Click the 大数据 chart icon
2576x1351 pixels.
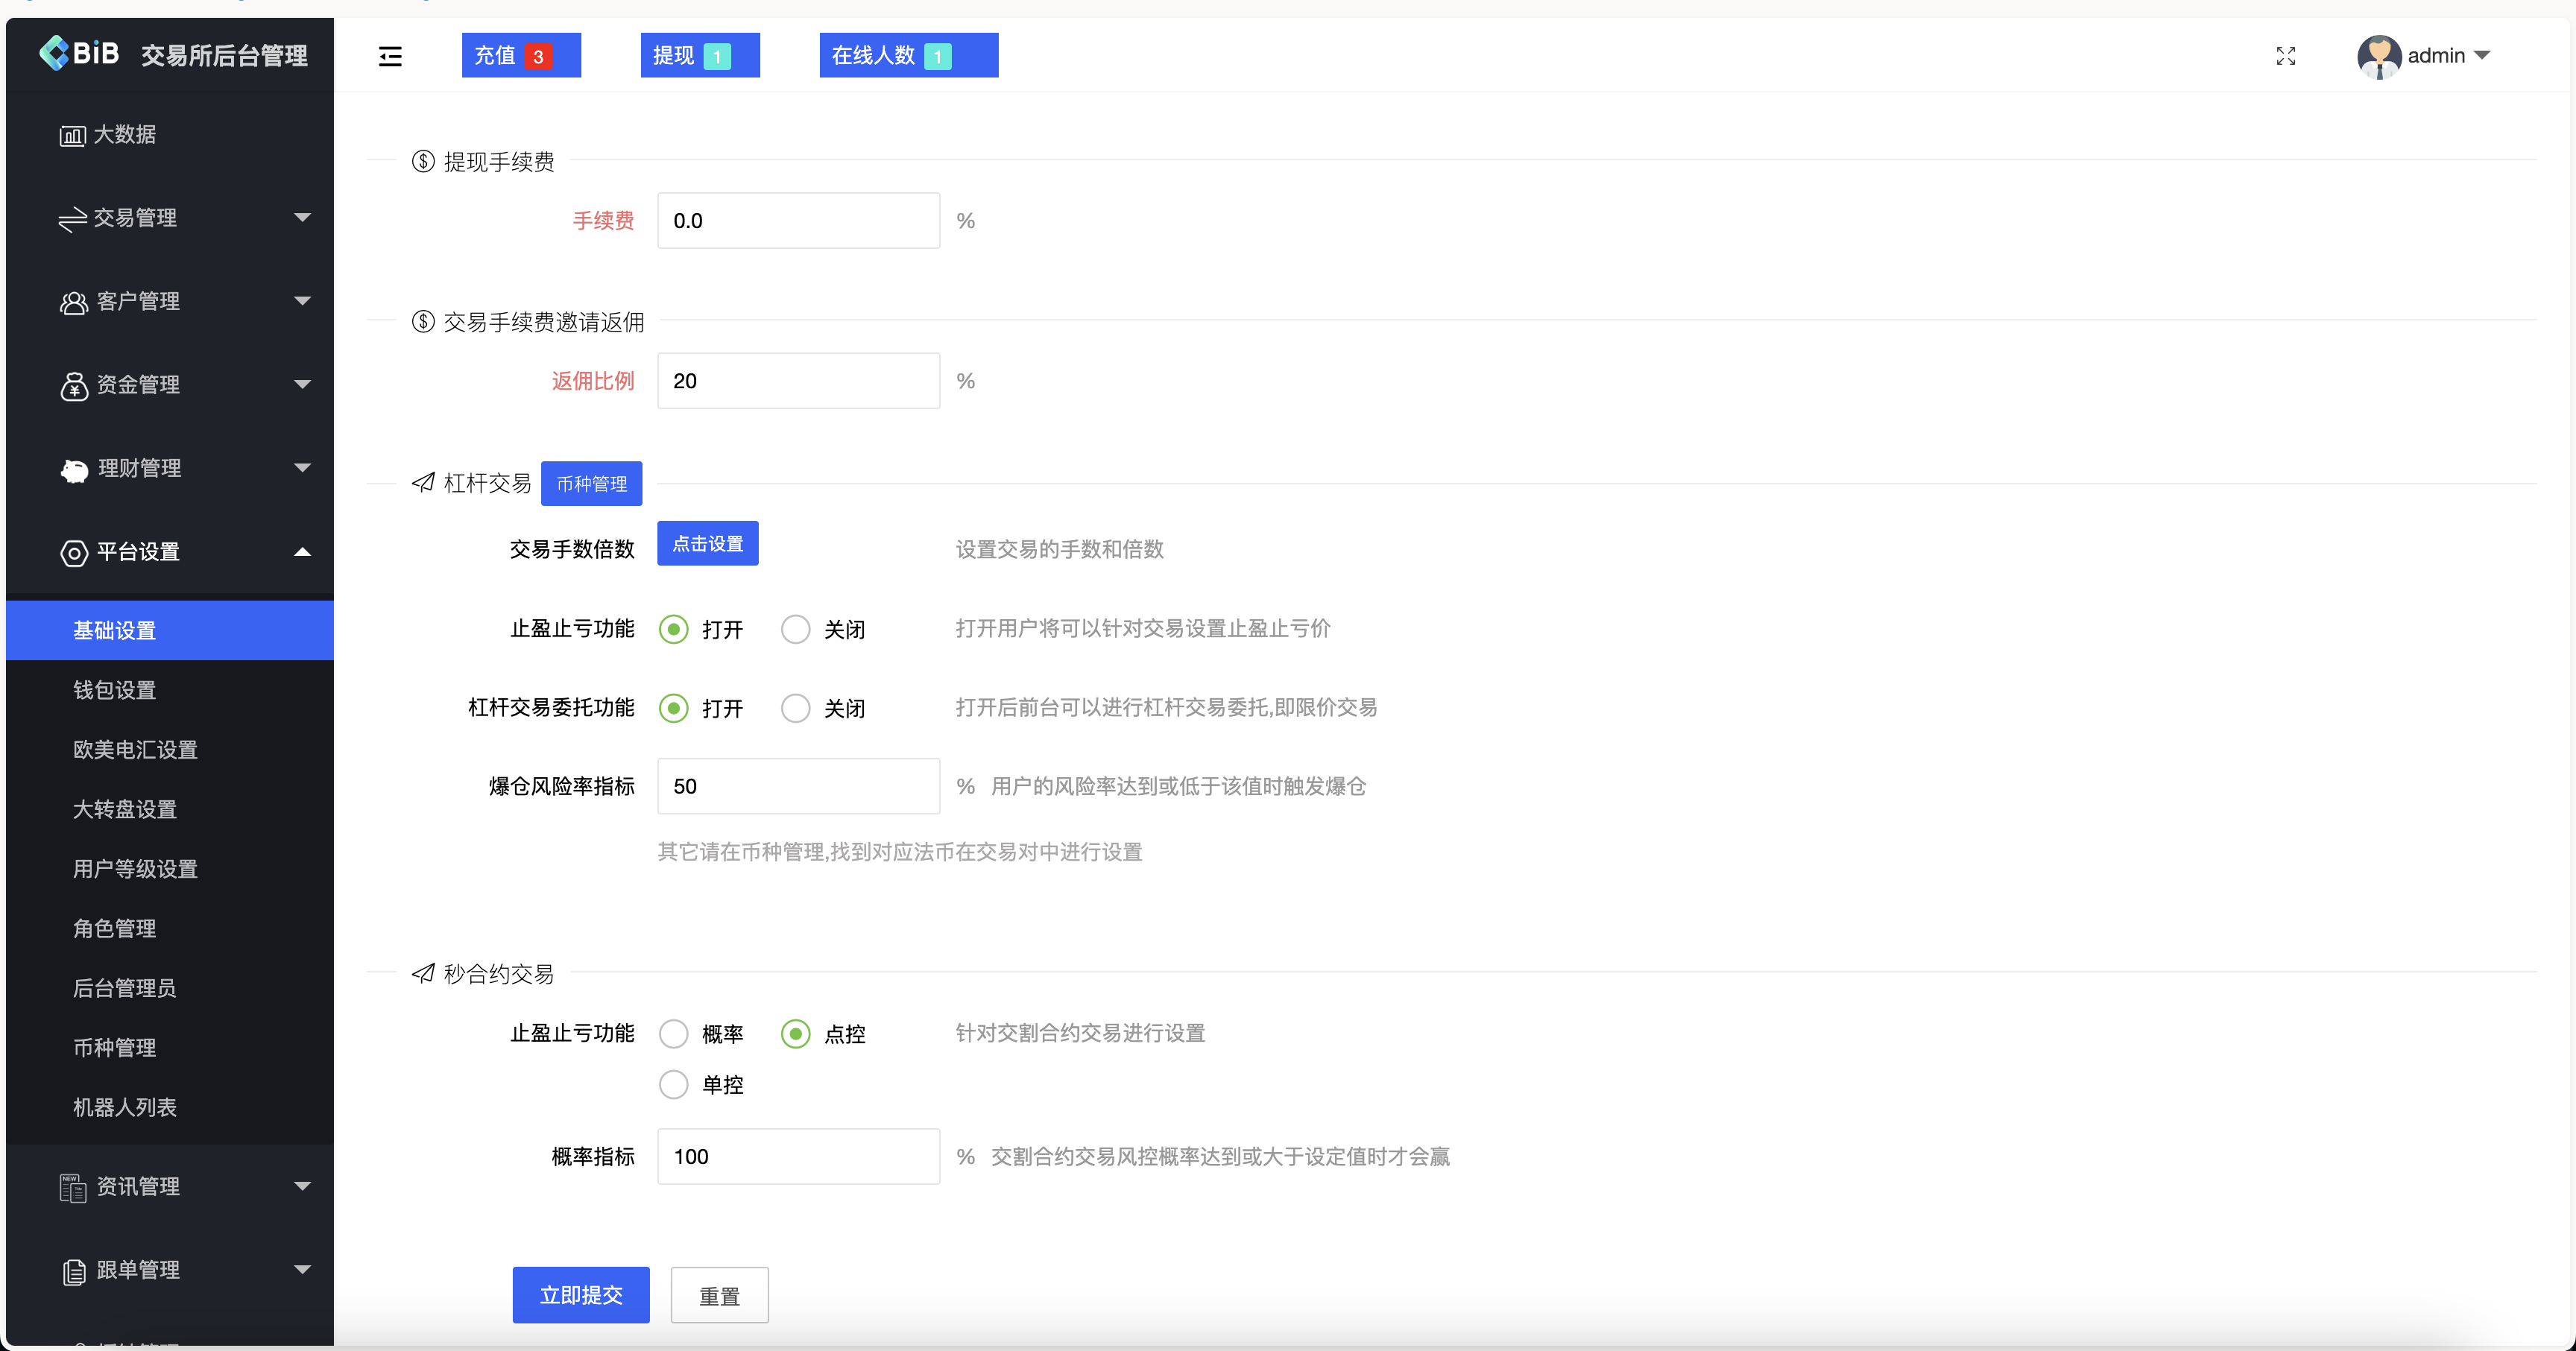point(73,135)
